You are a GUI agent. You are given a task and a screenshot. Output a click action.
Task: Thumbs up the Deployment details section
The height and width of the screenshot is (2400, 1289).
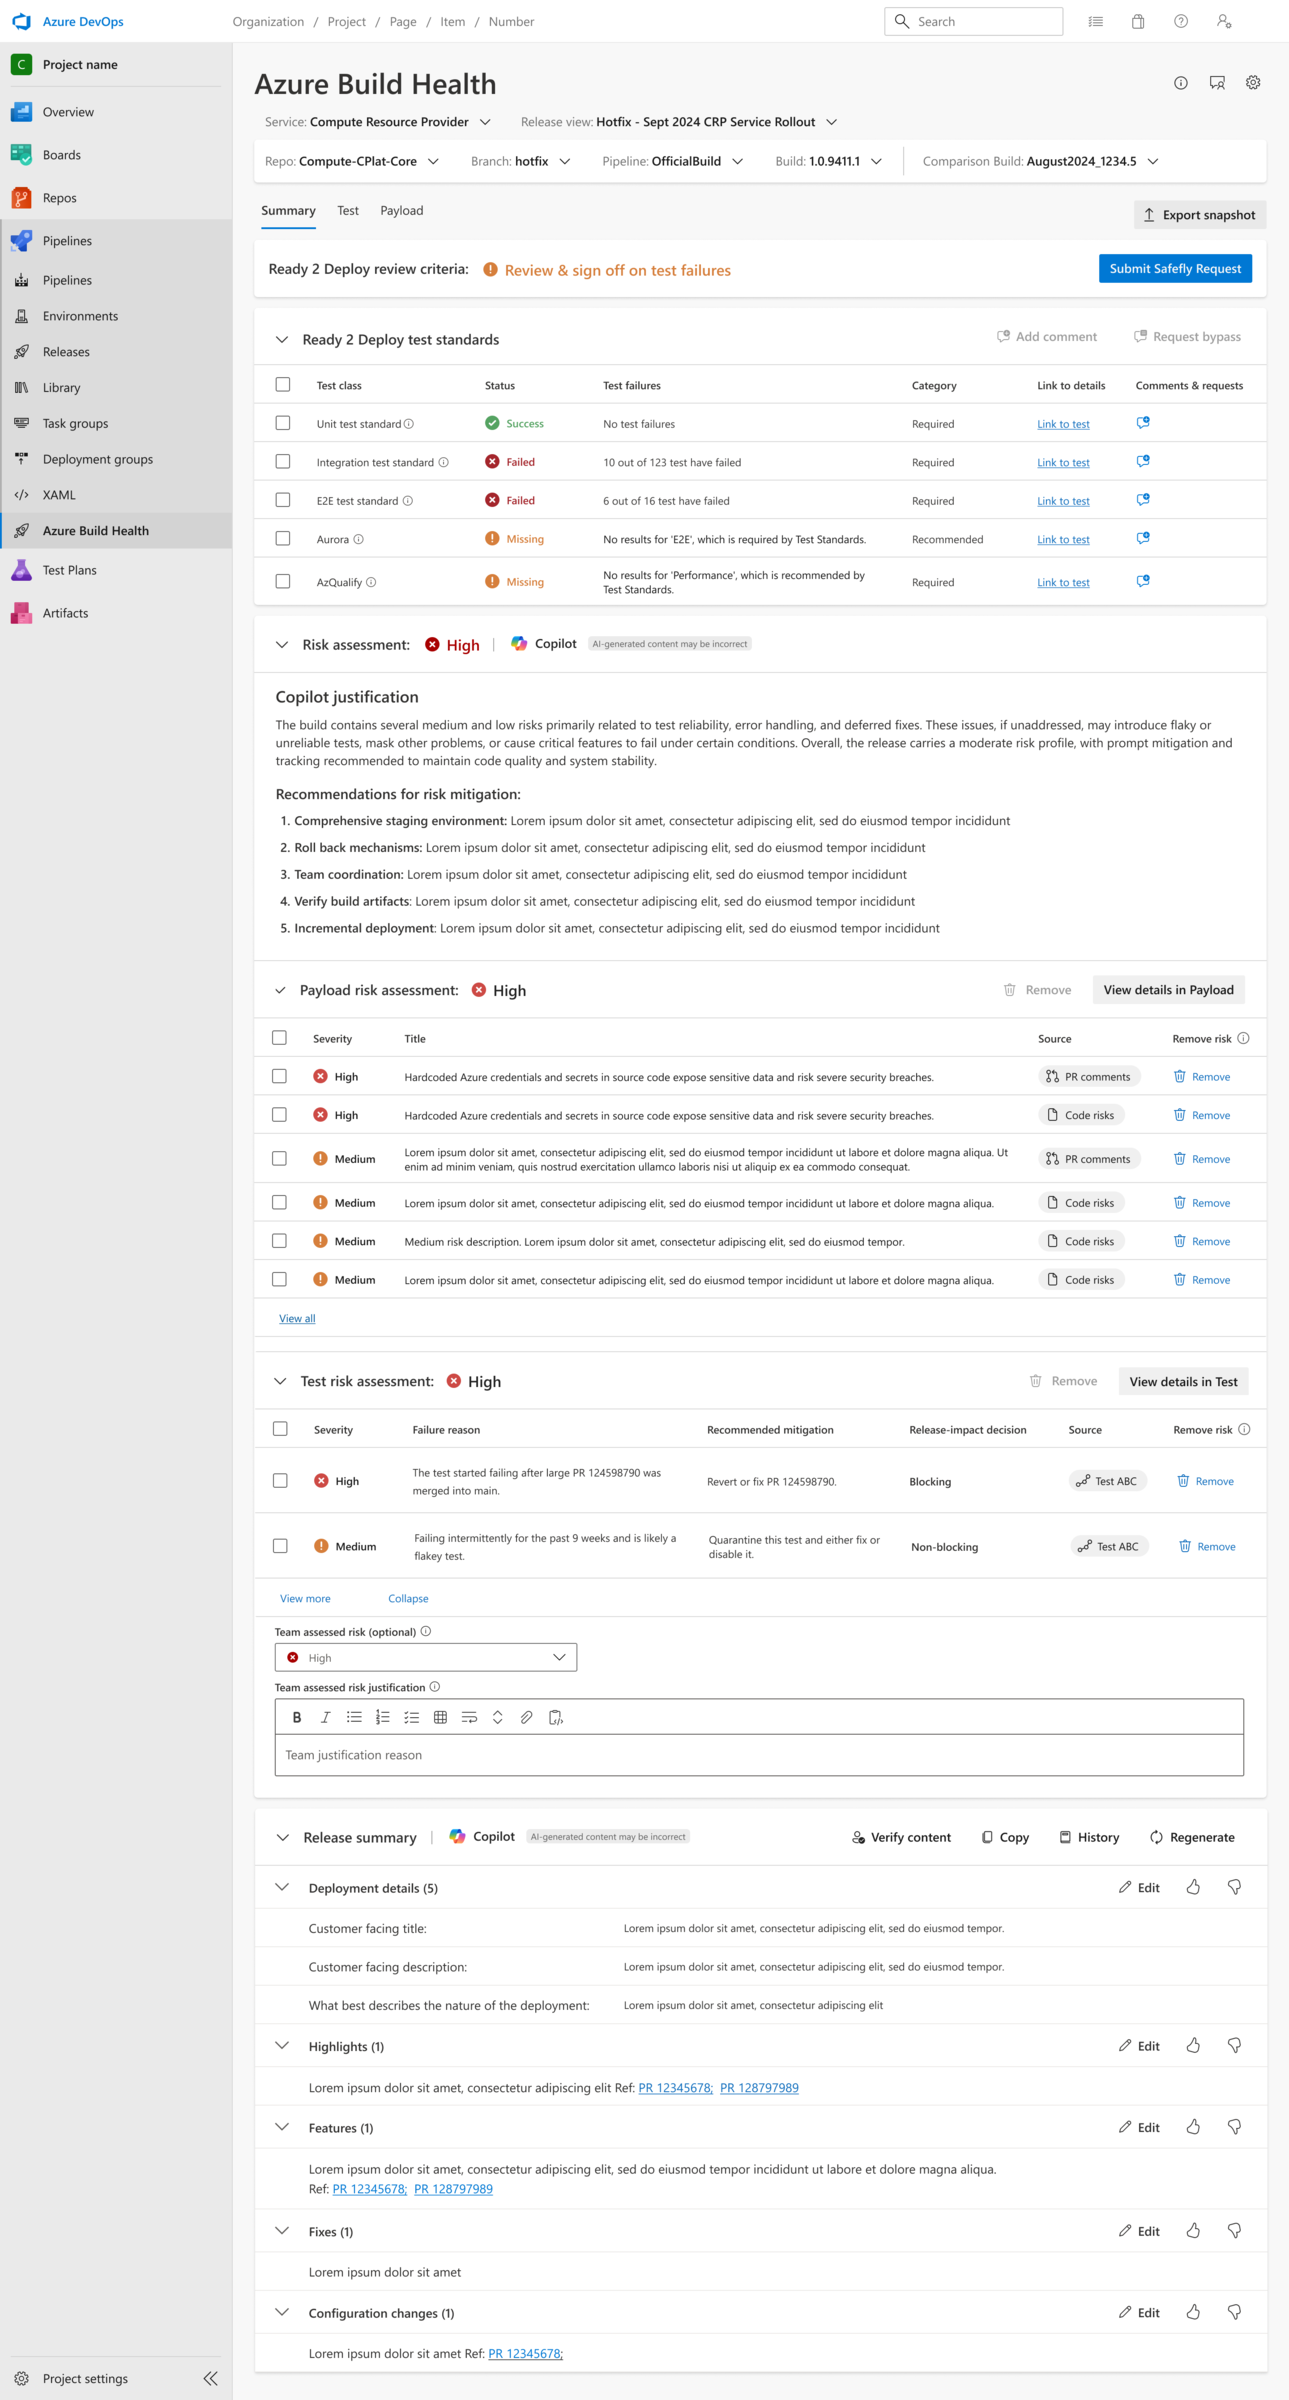1193,1887
